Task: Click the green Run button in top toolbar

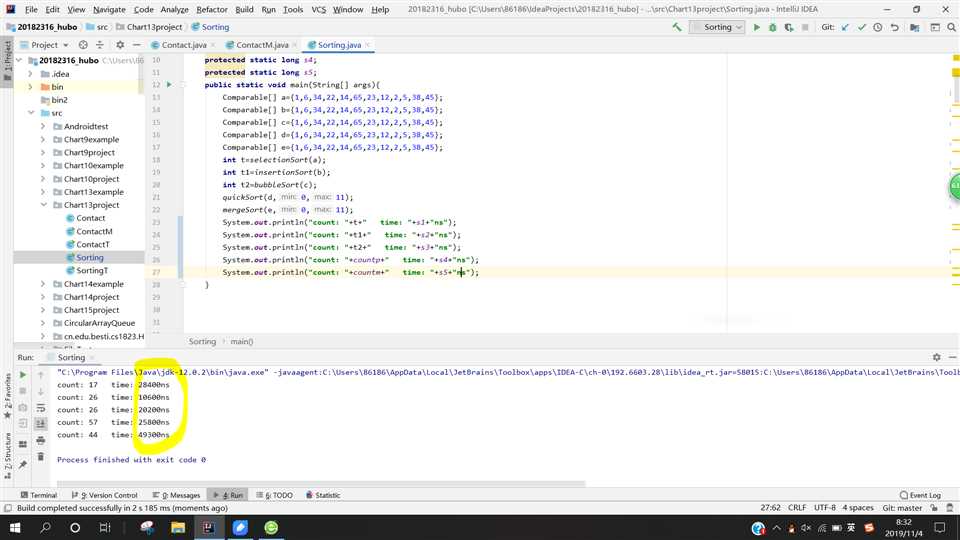Action: point(757,27)
